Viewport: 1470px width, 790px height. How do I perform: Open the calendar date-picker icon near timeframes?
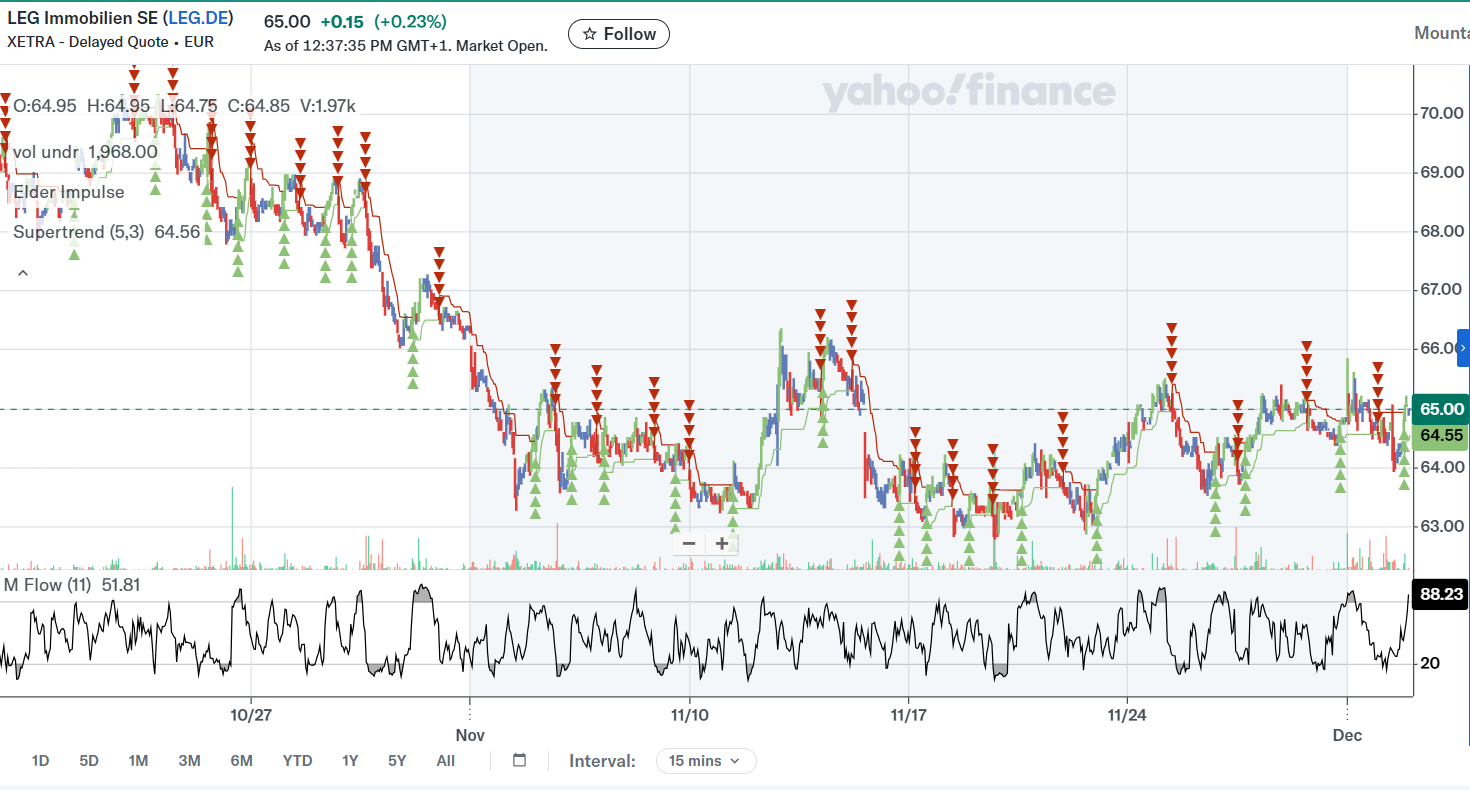tap(519, 760)
